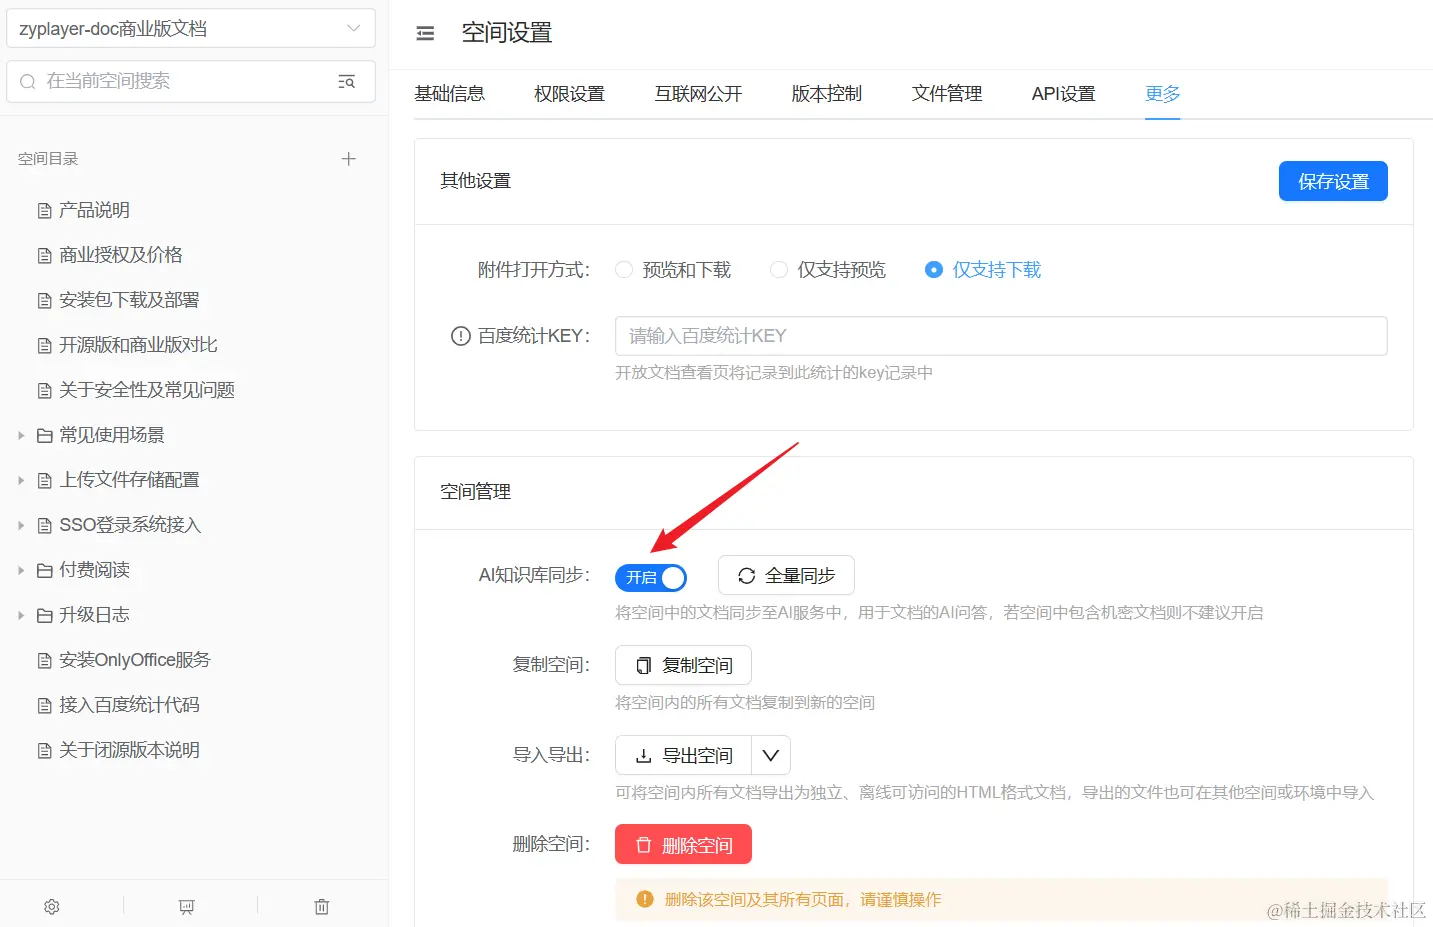Open the zyplayer-doc商业版文档 space selector
Image resolution: width=1433 pixels, height=927 pixels.
191,29
